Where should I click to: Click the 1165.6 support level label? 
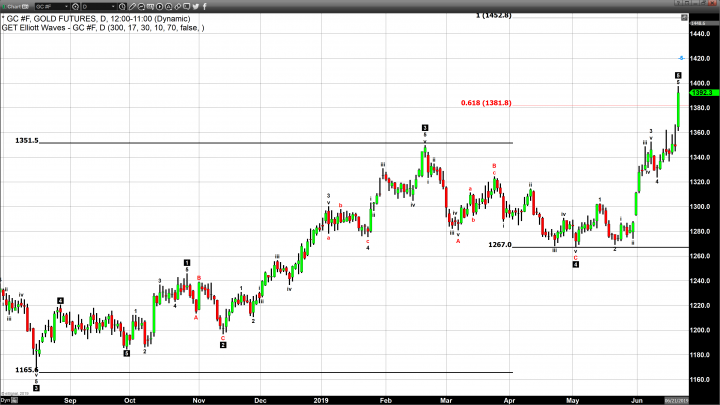(27, 370)
